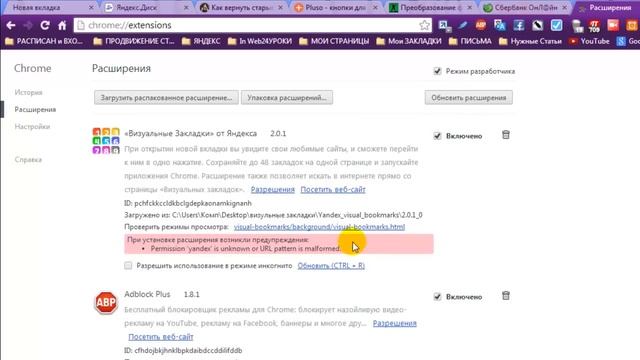The image size is (640, 360).
Task: Click Загрузить распакованное расширение button
Action: coord(166,98)
